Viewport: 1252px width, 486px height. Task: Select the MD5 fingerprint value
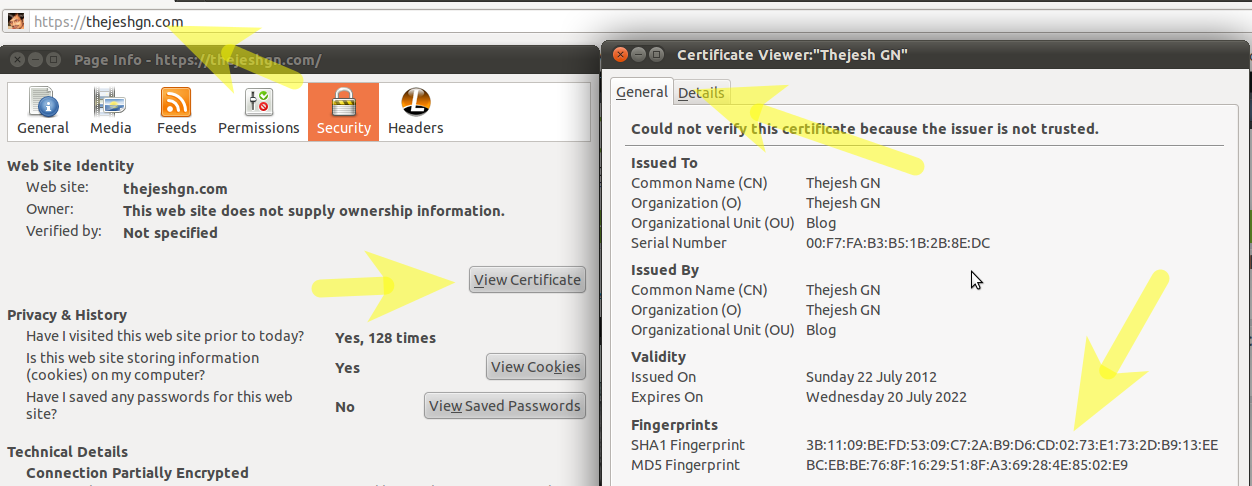967,465
